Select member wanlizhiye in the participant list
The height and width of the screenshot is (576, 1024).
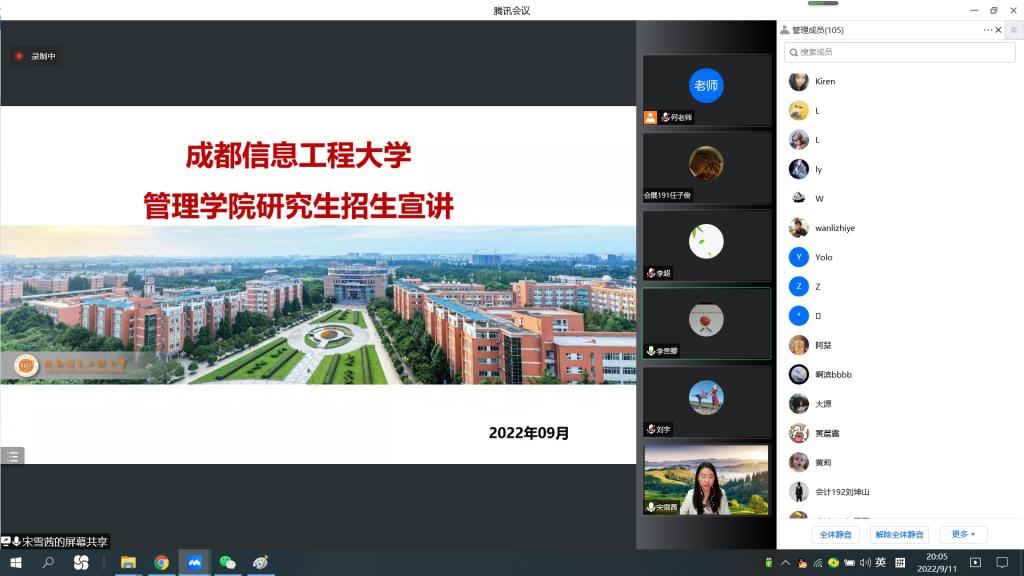(834, 228)
